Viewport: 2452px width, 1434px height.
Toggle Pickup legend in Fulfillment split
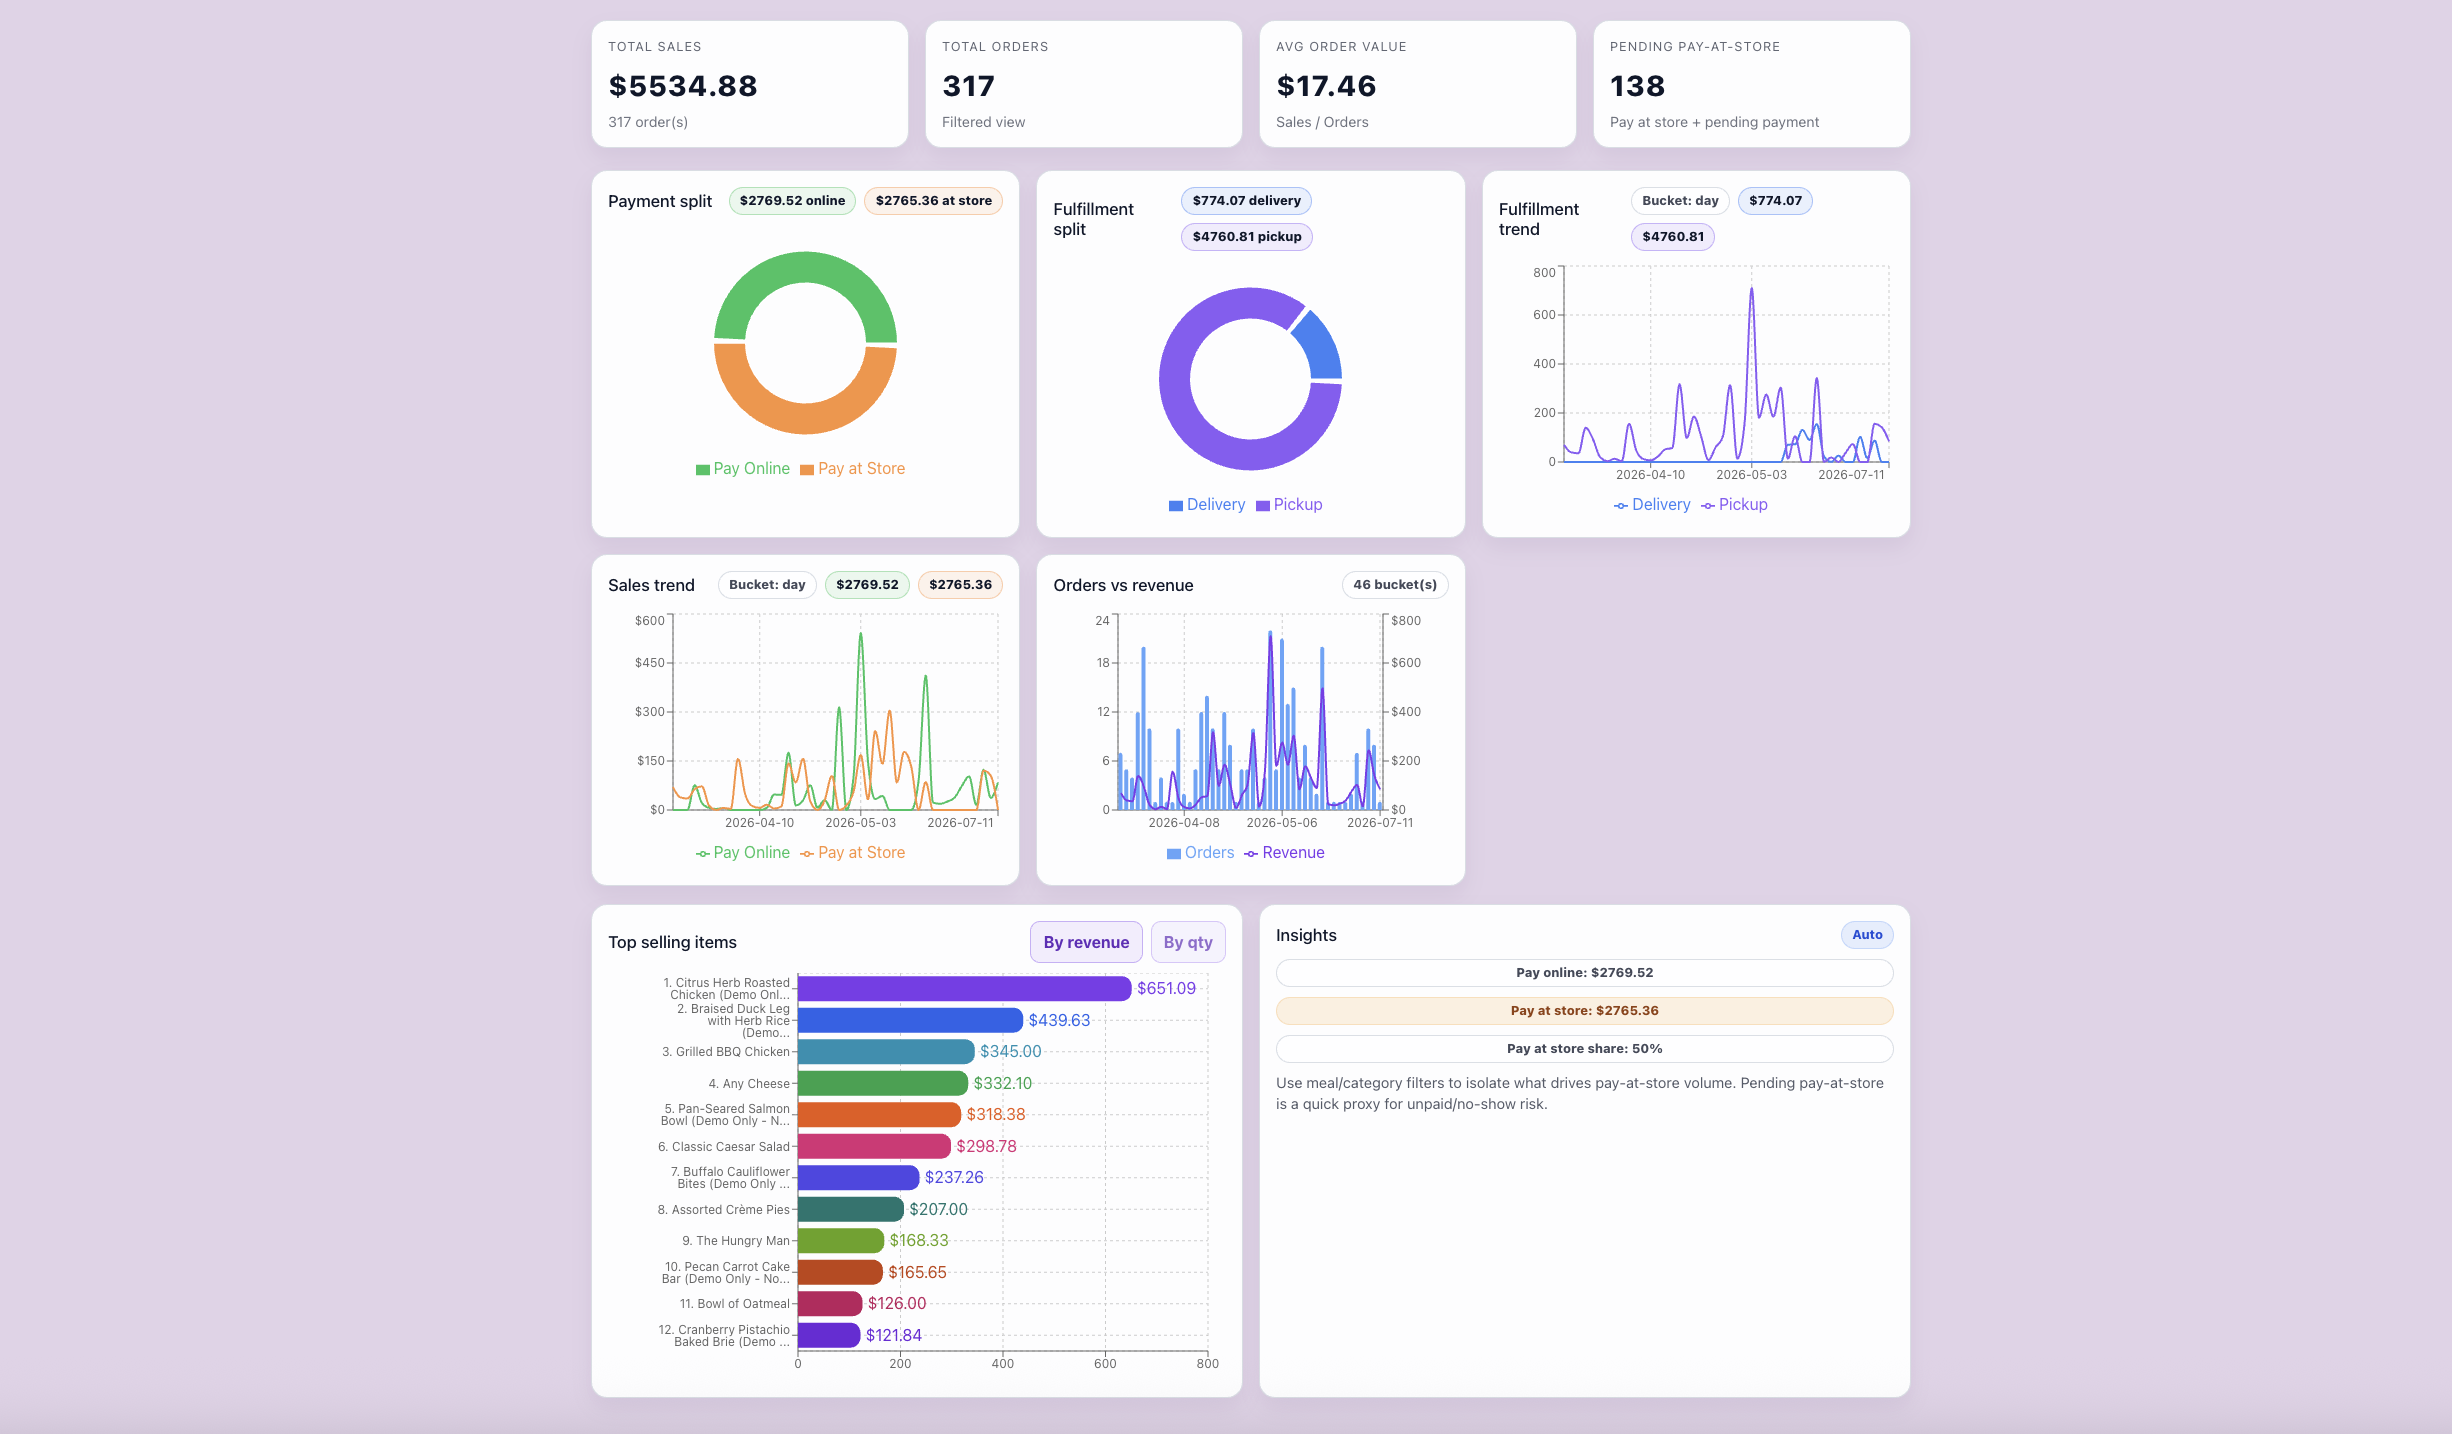coord(1289,504)
